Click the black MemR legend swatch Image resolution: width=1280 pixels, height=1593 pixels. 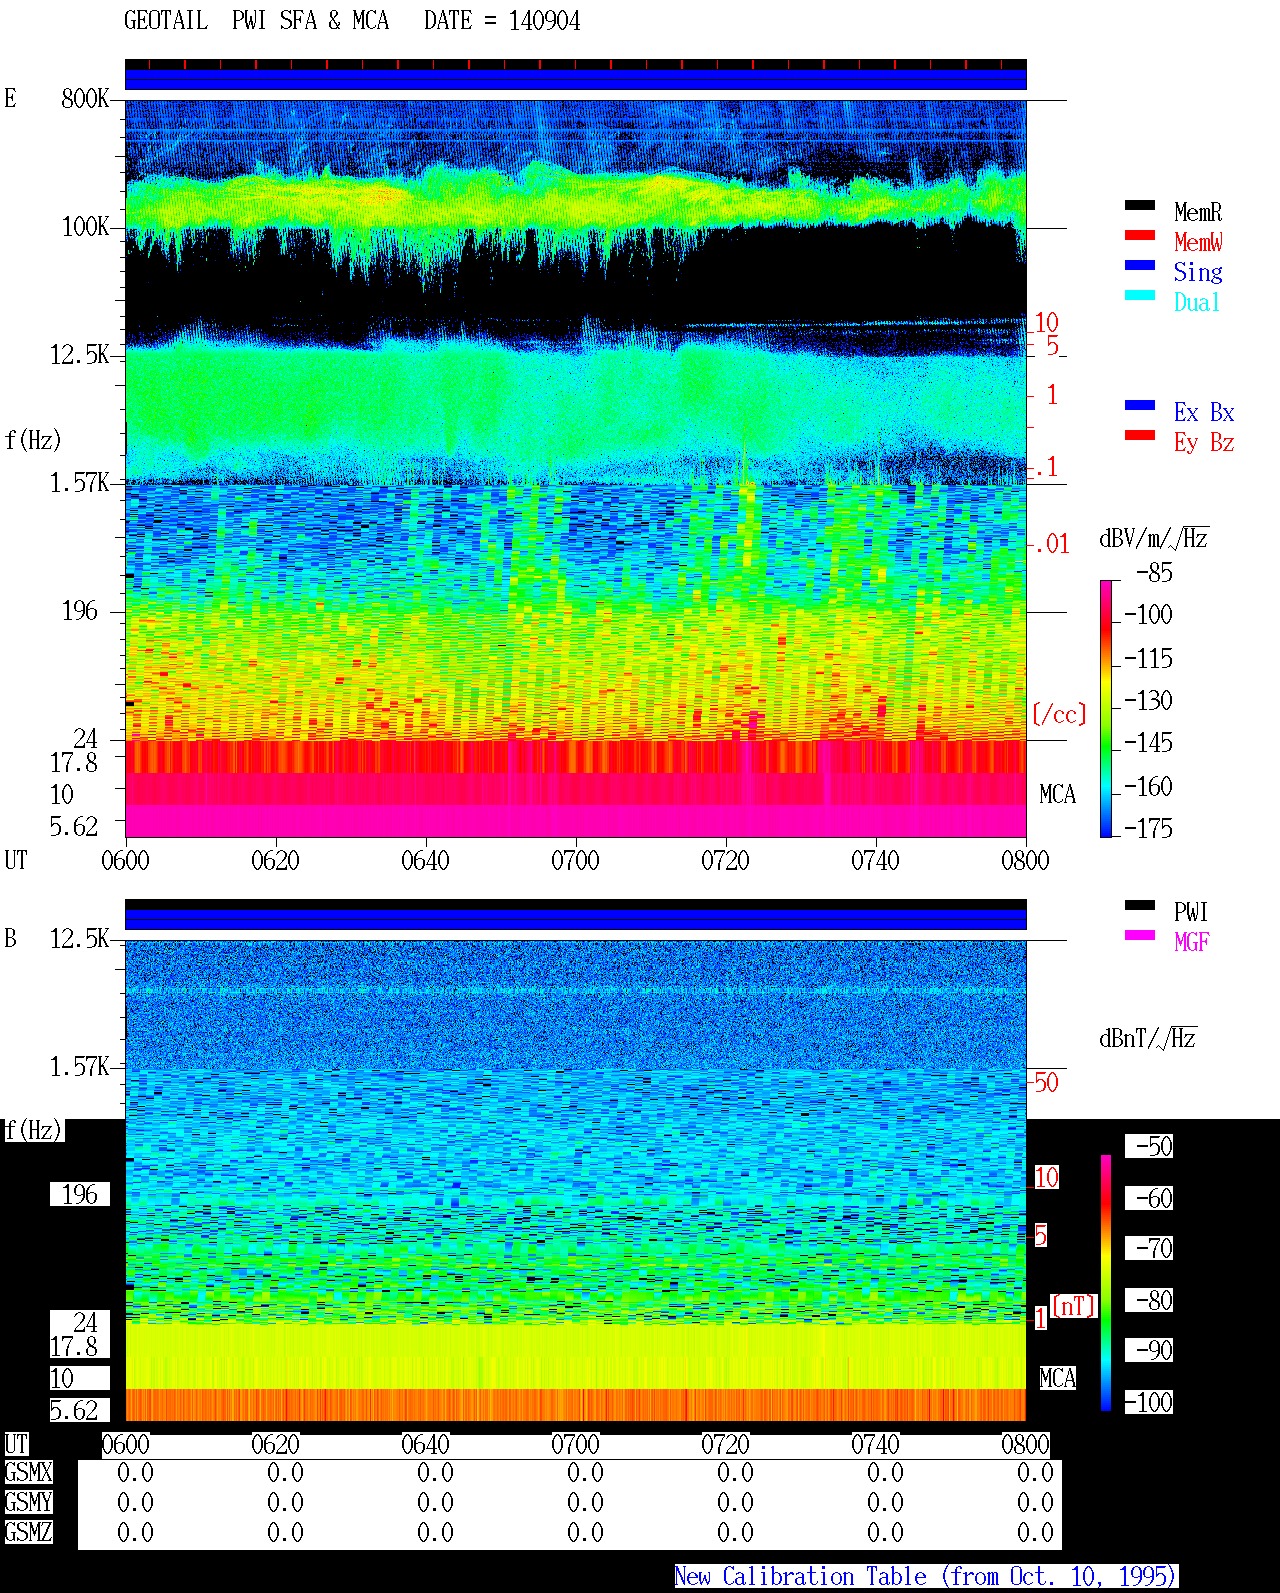1140,205
